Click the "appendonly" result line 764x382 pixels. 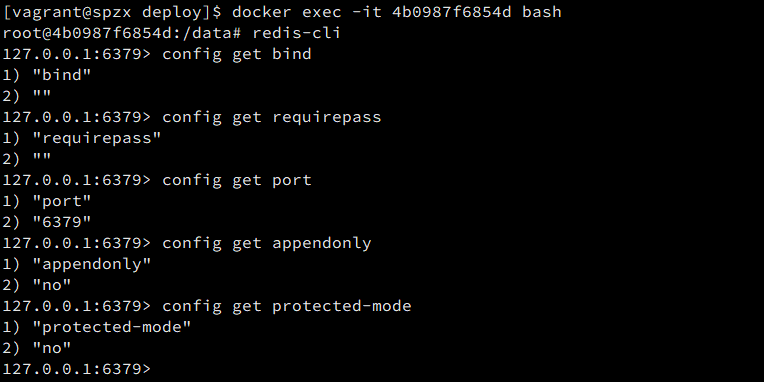pos(77,265)
